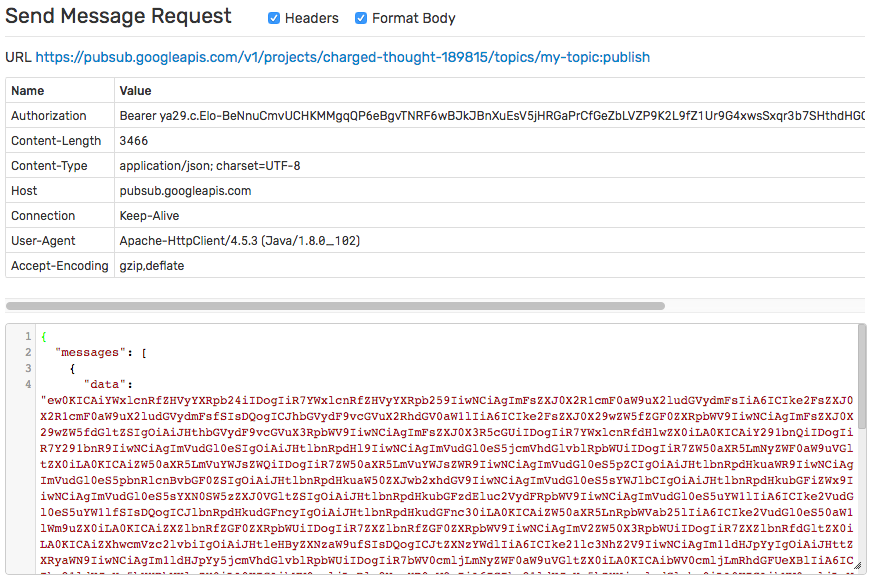Select the Apache-HttpClient User-Agent value
Screen dimensions: 871x579
pos(240,241)
